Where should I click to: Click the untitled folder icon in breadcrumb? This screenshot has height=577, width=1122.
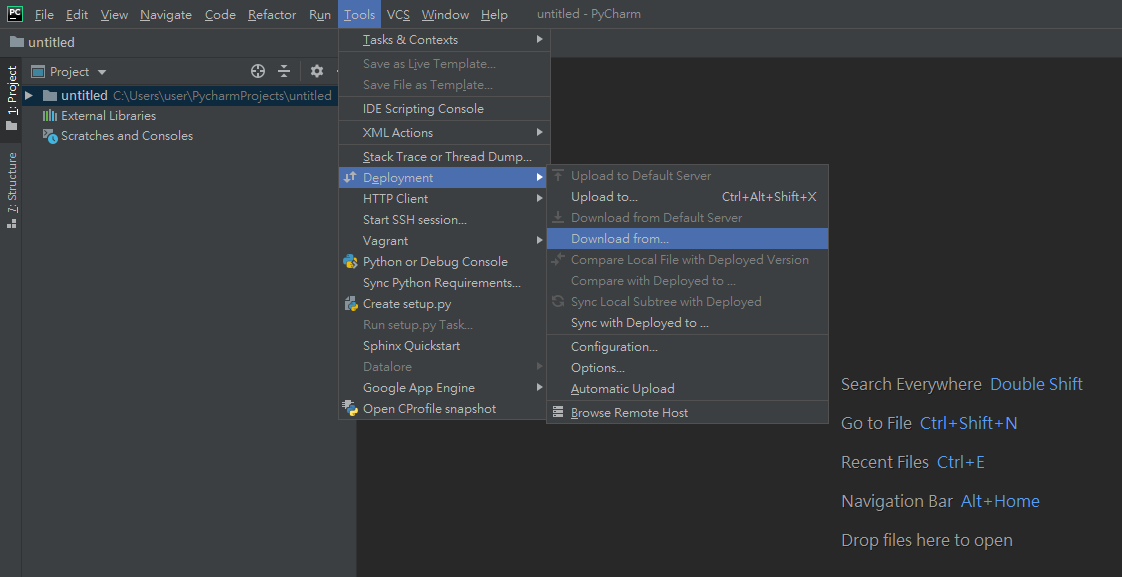tap(16, 42)
